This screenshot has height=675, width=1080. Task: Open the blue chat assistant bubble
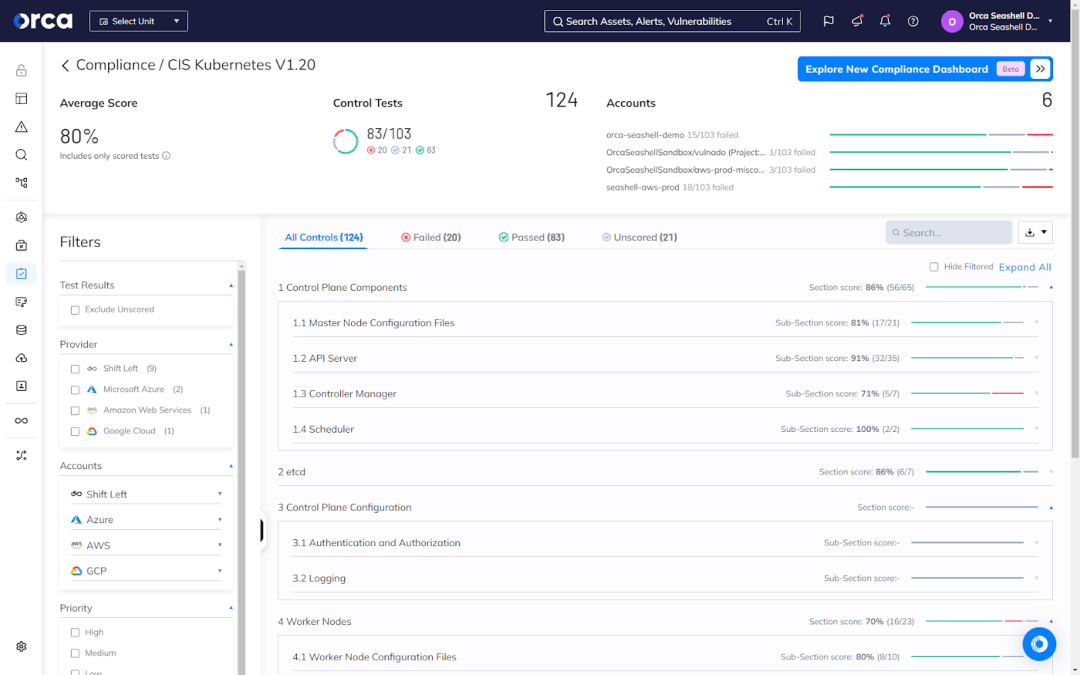click(x=1039, y=644)
